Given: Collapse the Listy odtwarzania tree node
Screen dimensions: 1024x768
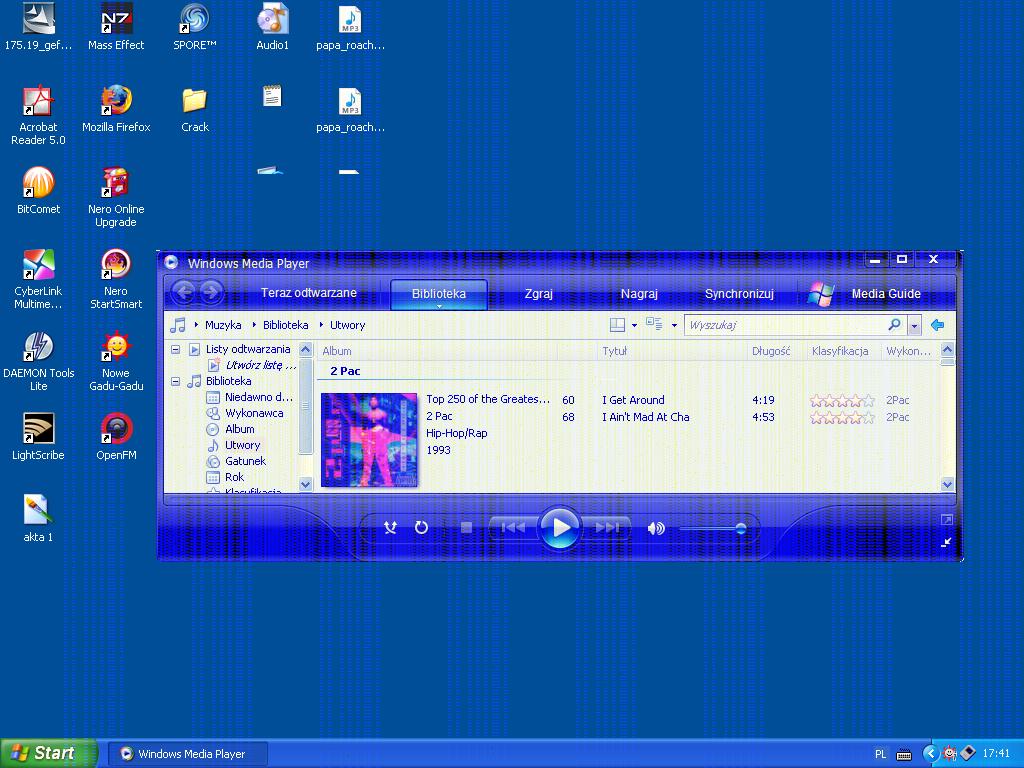Looking at the screenshot, I should coord(175,349).
